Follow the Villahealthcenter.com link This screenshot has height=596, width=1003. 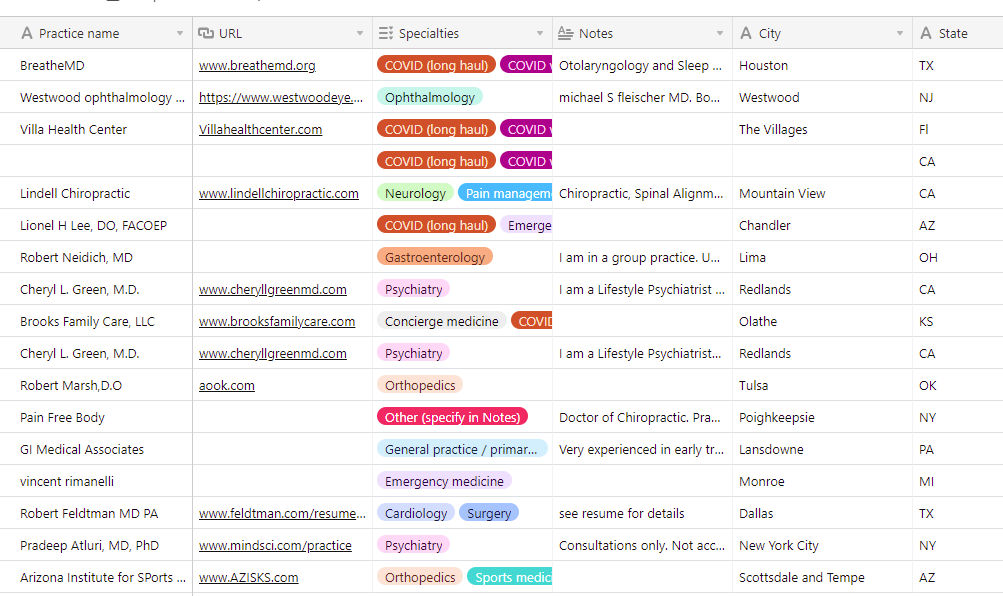(x=260, y=130)
